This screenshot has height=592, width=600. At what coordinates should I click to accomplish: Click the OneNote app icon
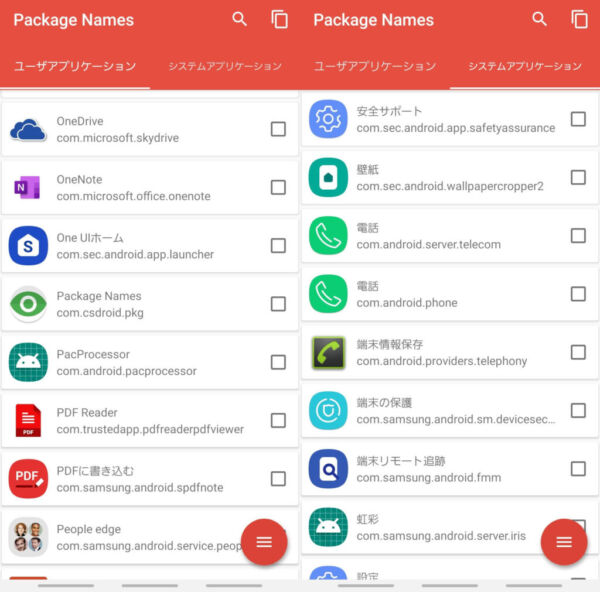click(28, 188)
